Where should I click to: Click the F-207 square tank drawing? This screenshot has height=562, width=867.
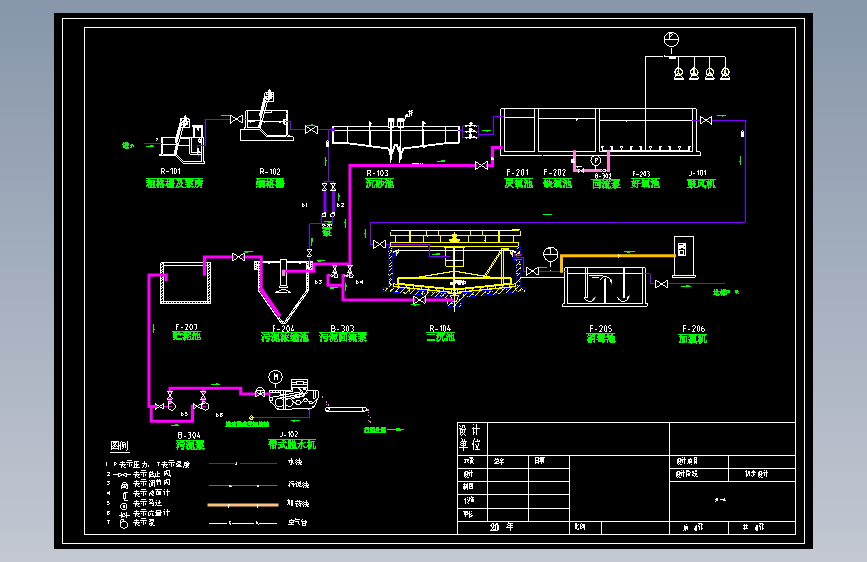[185, 283]
